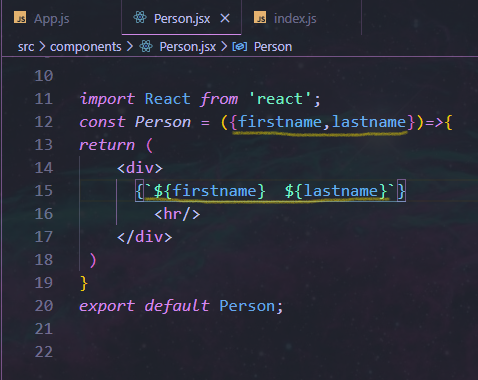Click the JS icon on App.js tab

(x=20, y=18)
